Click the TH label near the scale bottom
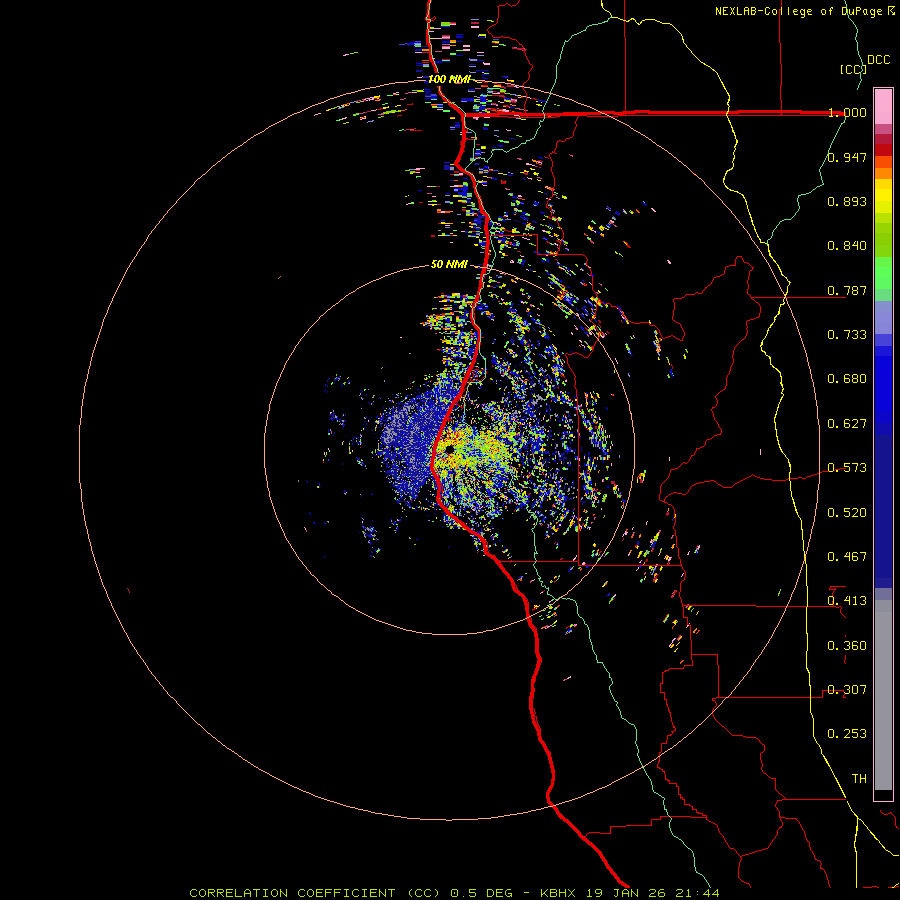The width and height of the screenshot is (900, 900). [x=859, y=779]
